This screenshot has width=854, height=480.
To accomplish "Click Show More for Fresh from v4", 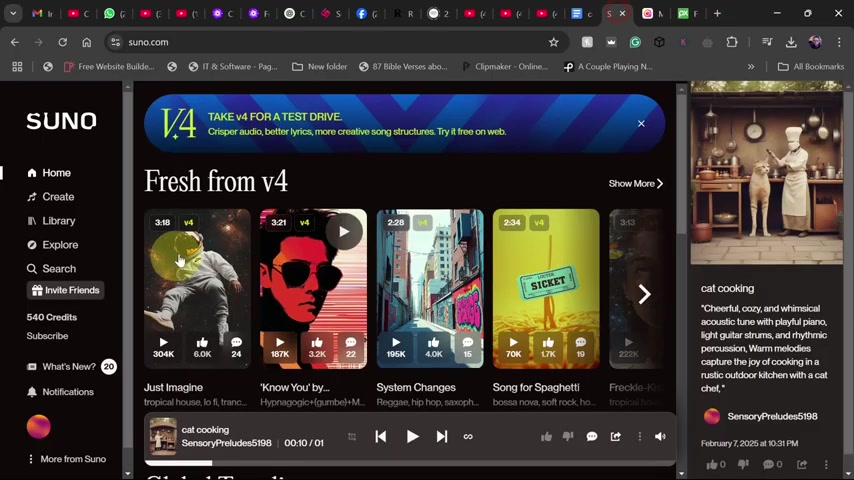I will pos(636,184).
